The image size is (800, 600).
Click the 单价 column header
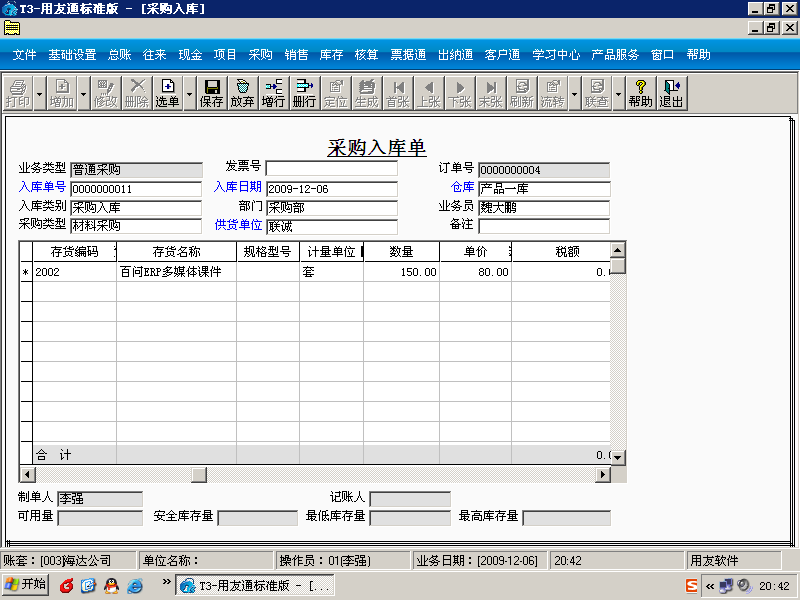pos(476,252)
